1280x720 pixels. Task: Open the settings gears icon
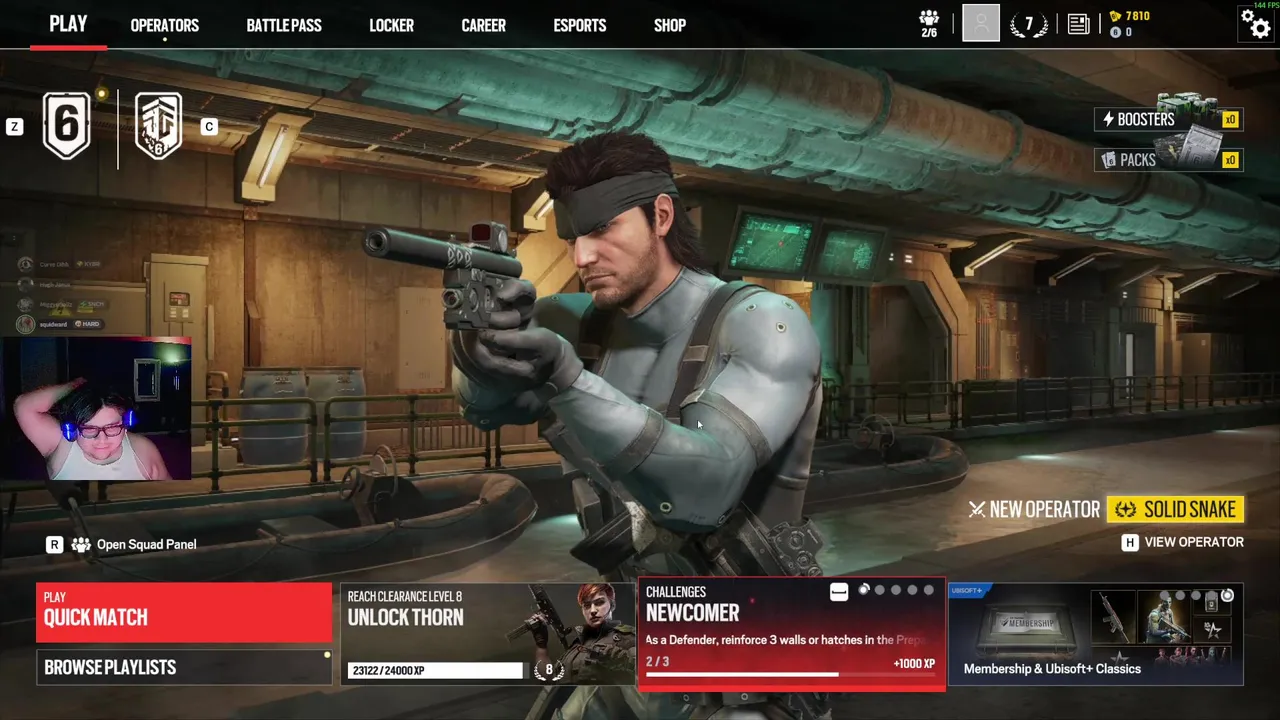[x=1255, y=23]
